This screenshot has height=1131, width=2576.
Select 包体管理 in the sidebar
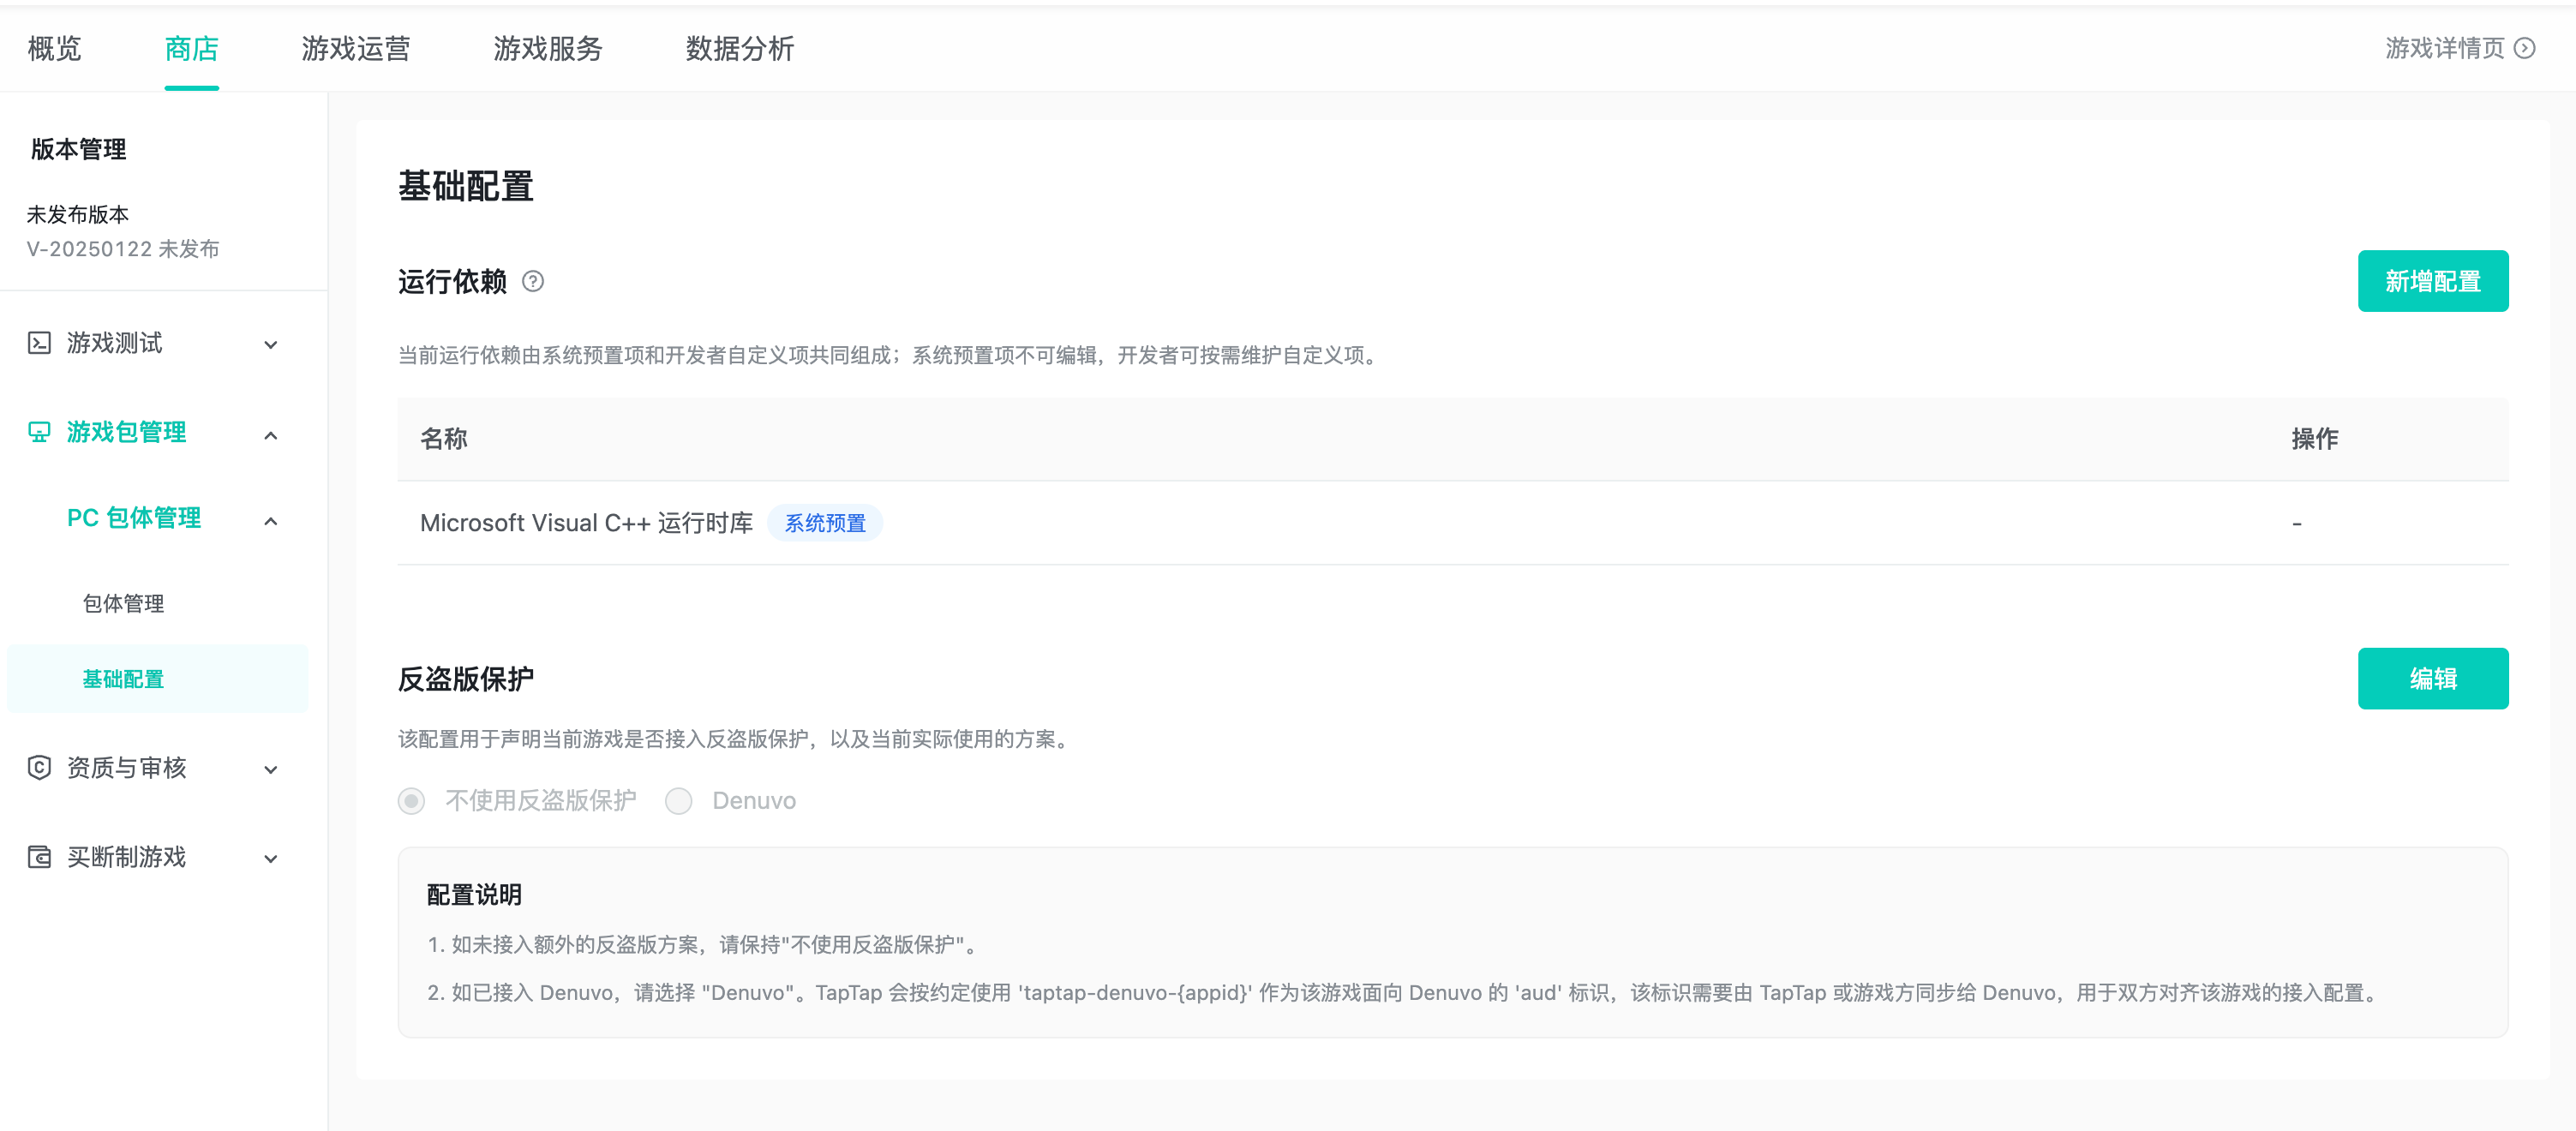point(123,602)
